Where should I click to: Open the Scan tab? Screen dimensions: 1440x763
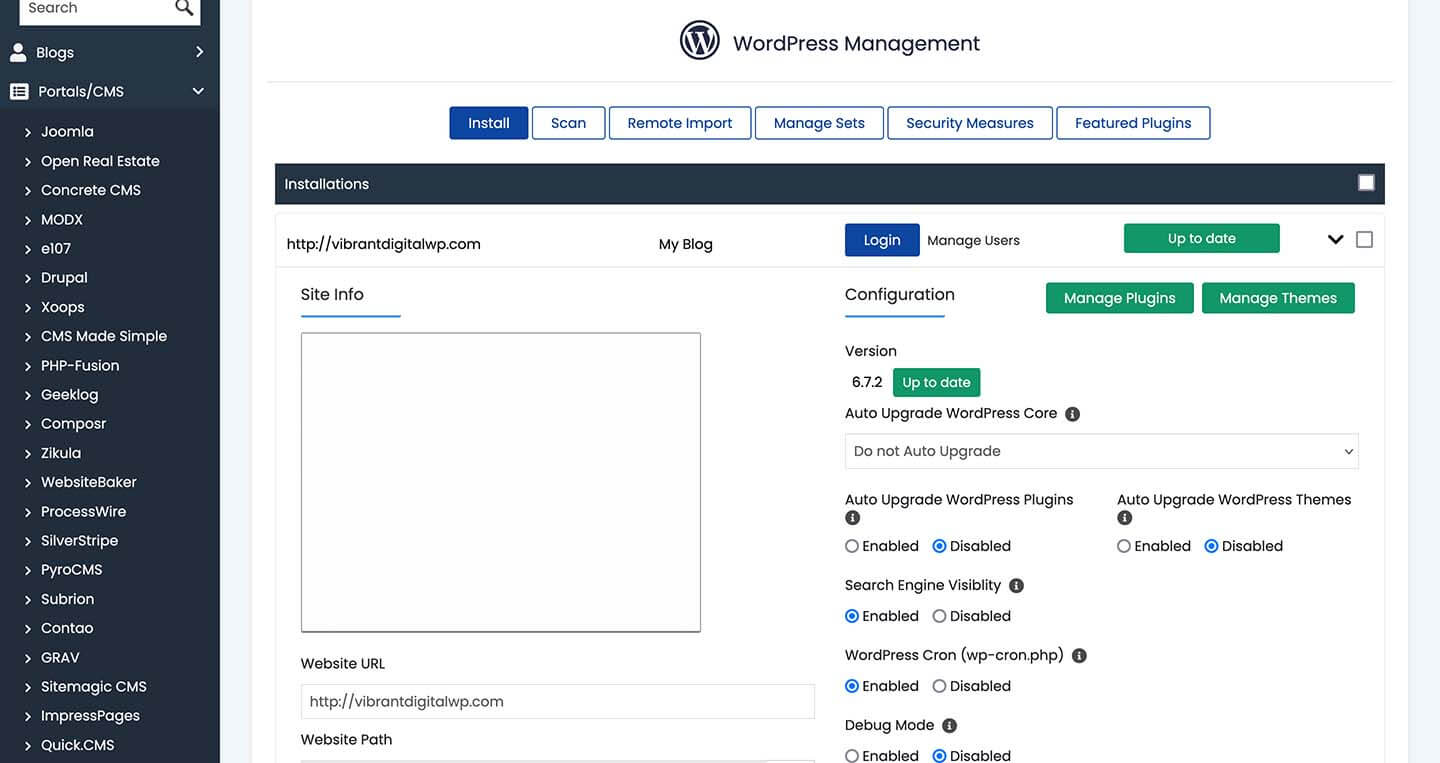[x=568, y=123]
